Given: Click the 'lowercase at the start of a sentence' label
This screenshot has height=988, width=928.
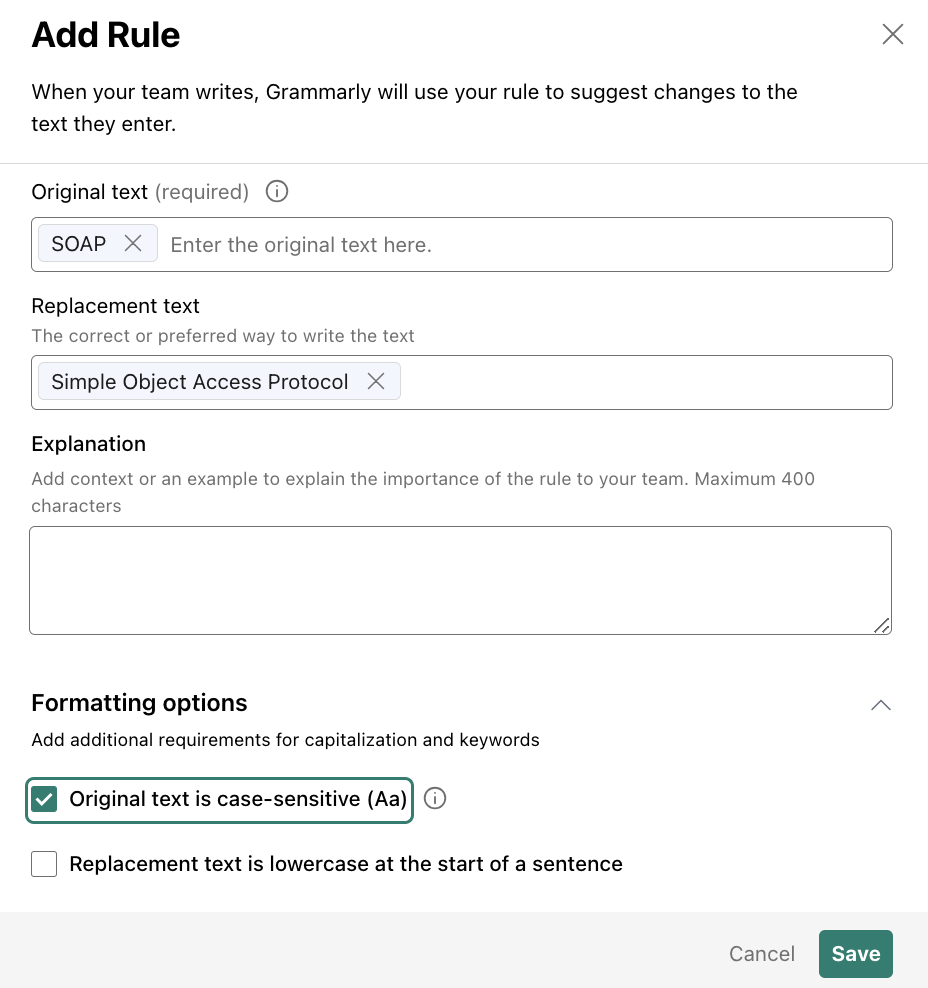Looking at the screenshot, I should [x=446, y=864].
